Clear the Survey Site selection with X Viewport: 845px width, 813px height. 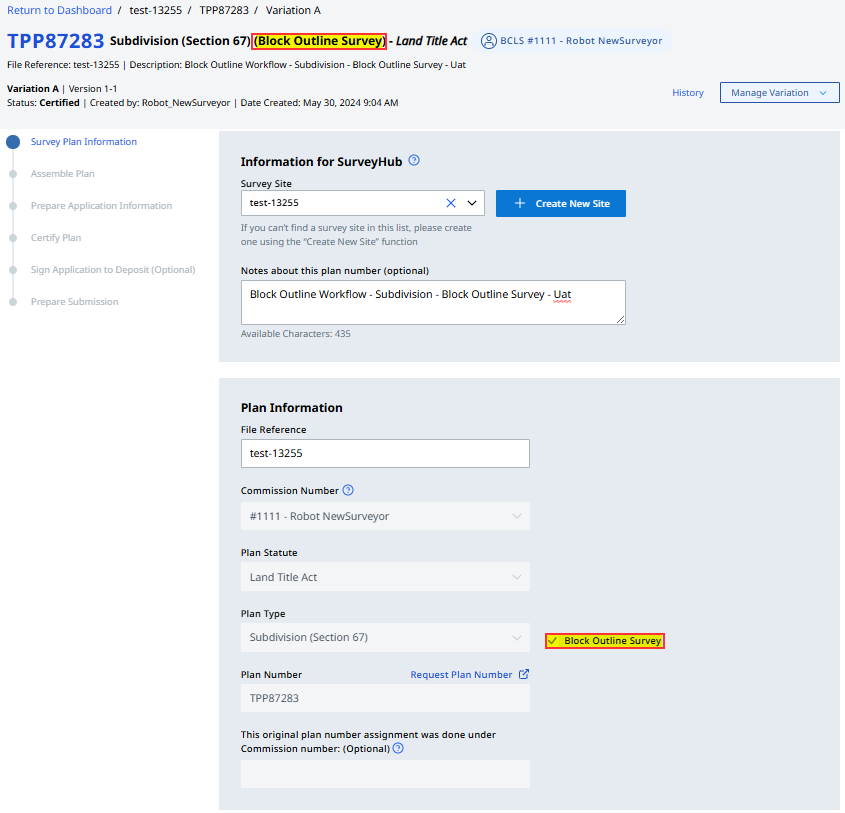click(450, 203)
